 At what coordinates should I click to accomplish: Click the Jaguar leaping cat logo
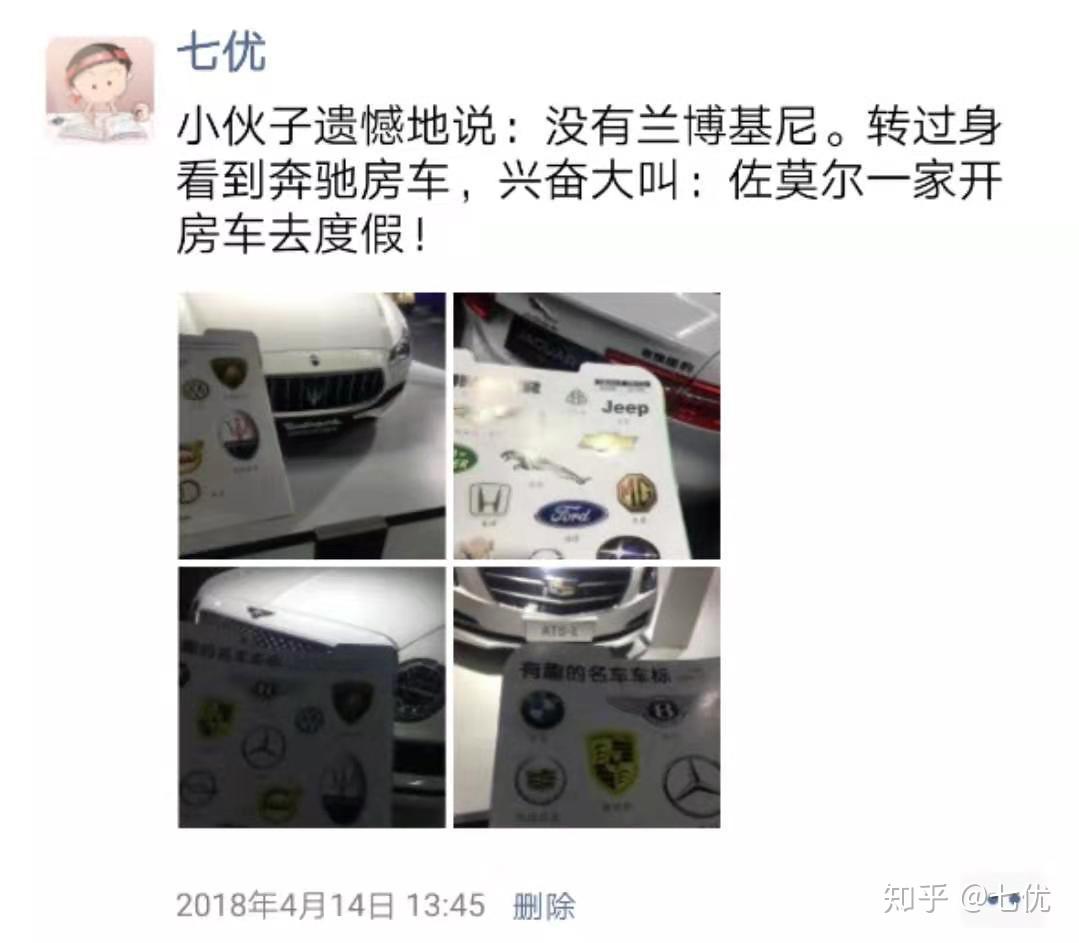[x=544, y=465]
